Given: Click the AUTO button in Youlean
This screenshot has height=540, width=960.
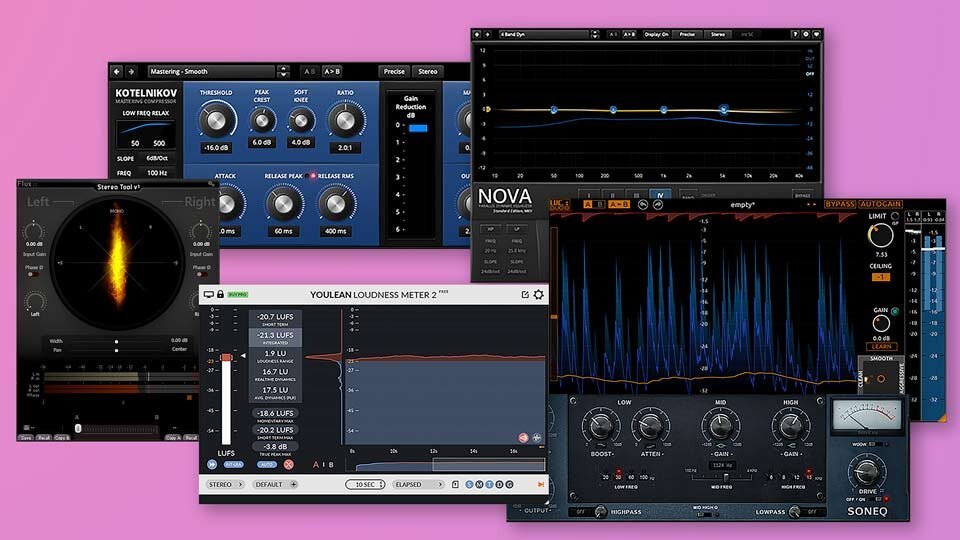Looking at the screenshot, I should pyautogui.click(x=266, y=465).
